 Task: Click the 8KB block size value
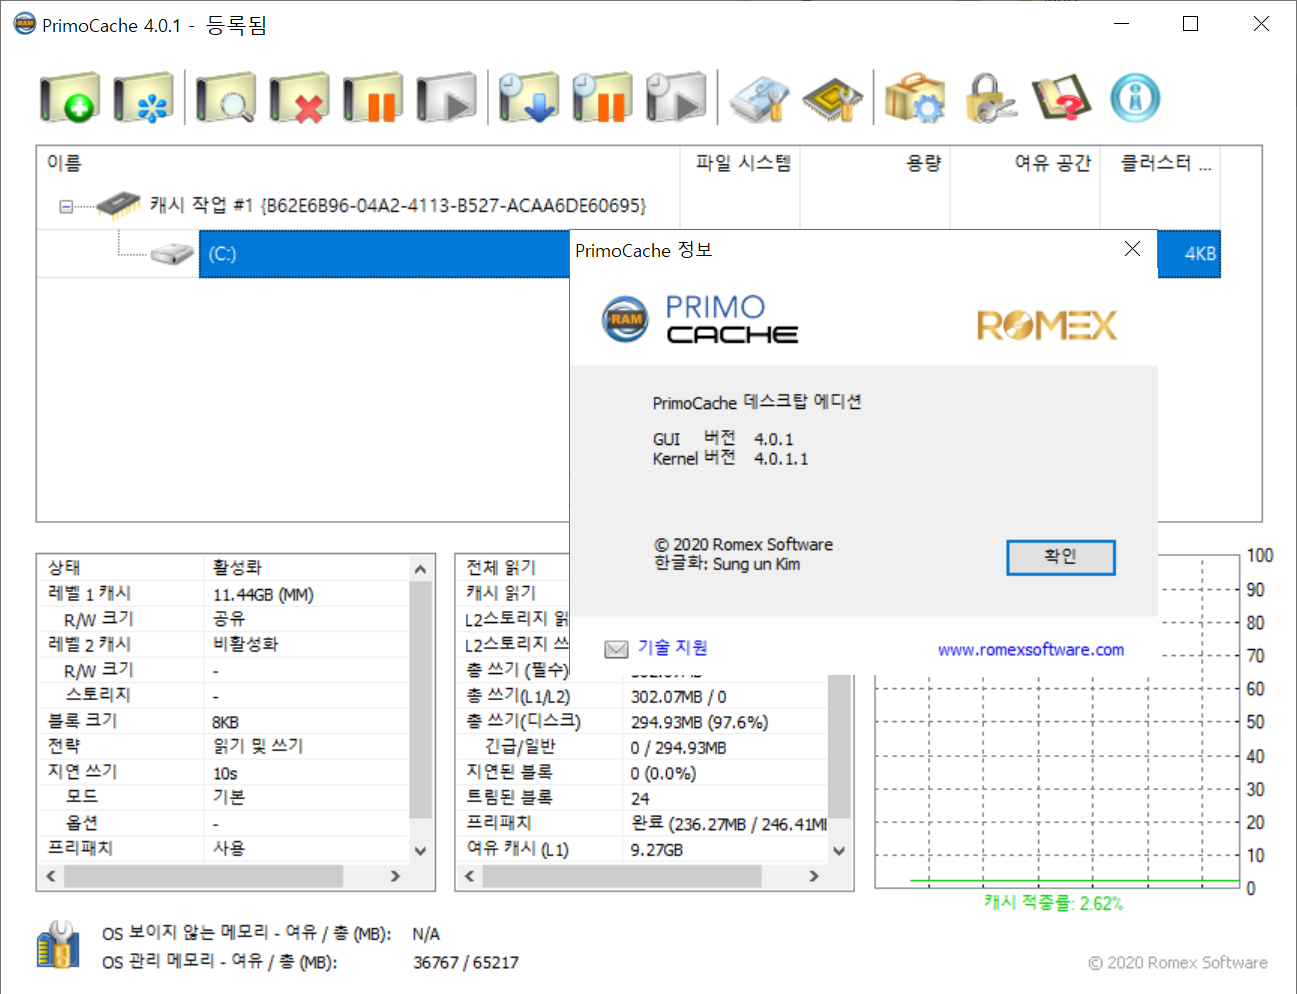225,722
